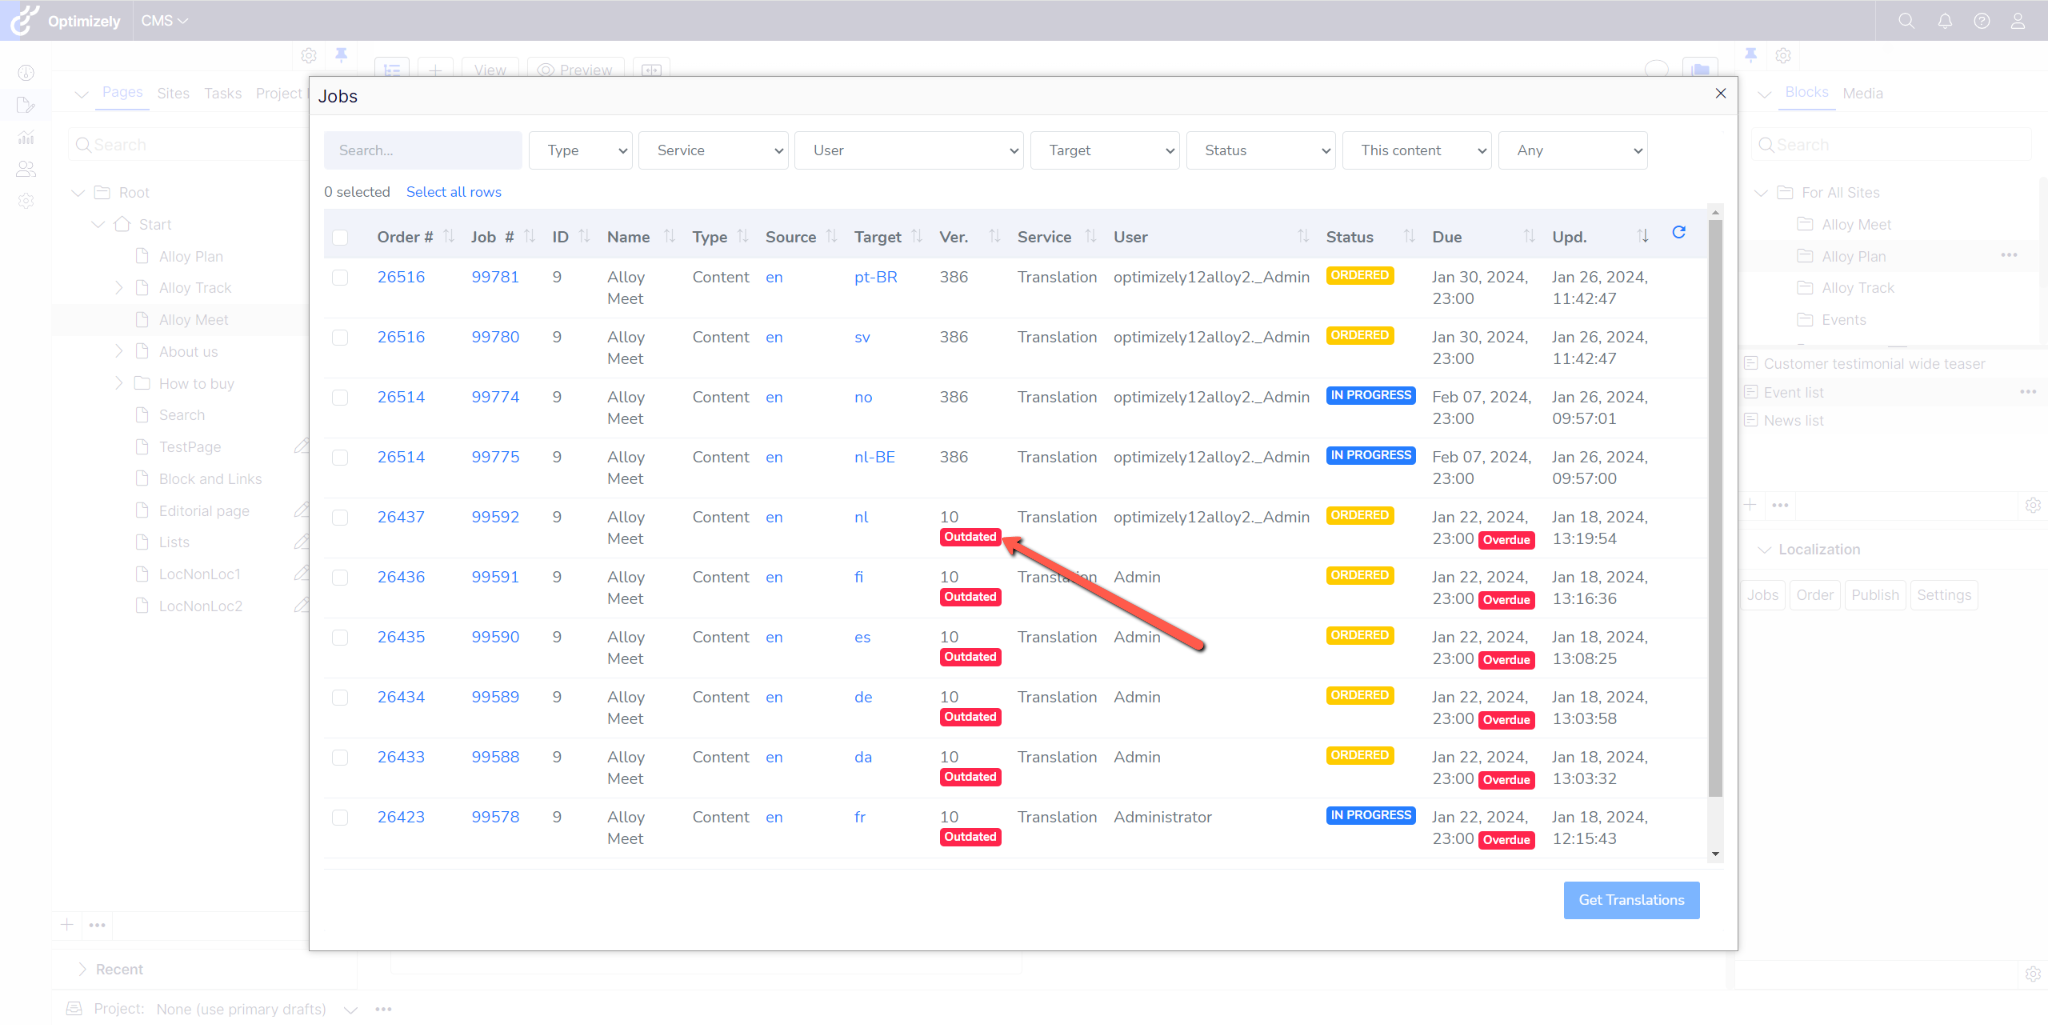Open the help question mark icon

[x=1982, y=21]
